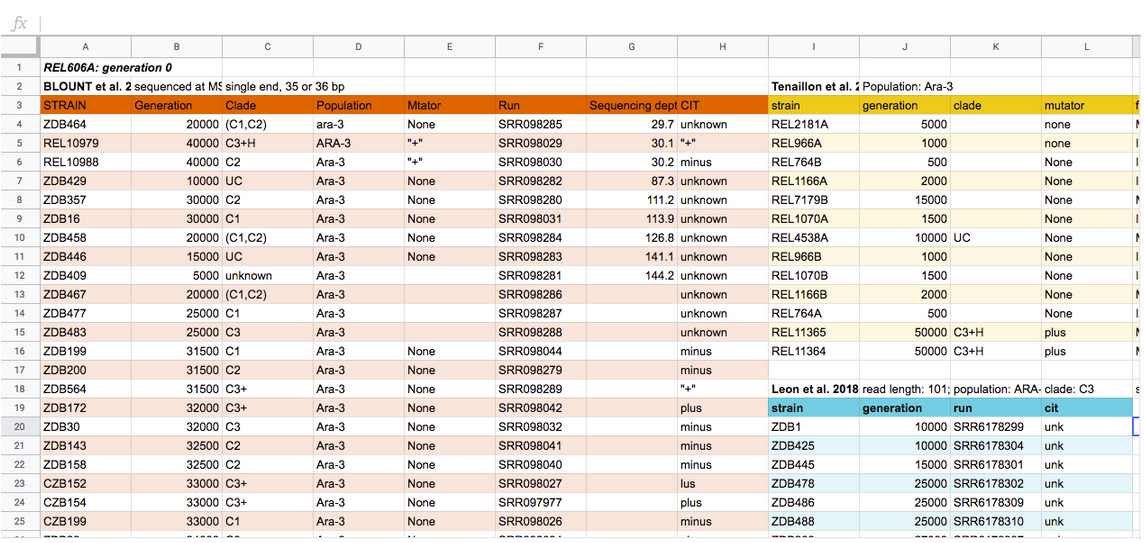The width and height of the screenshot is (1144, 543).
Task: Click the column L header
Action: click(x=1086, y=47)
